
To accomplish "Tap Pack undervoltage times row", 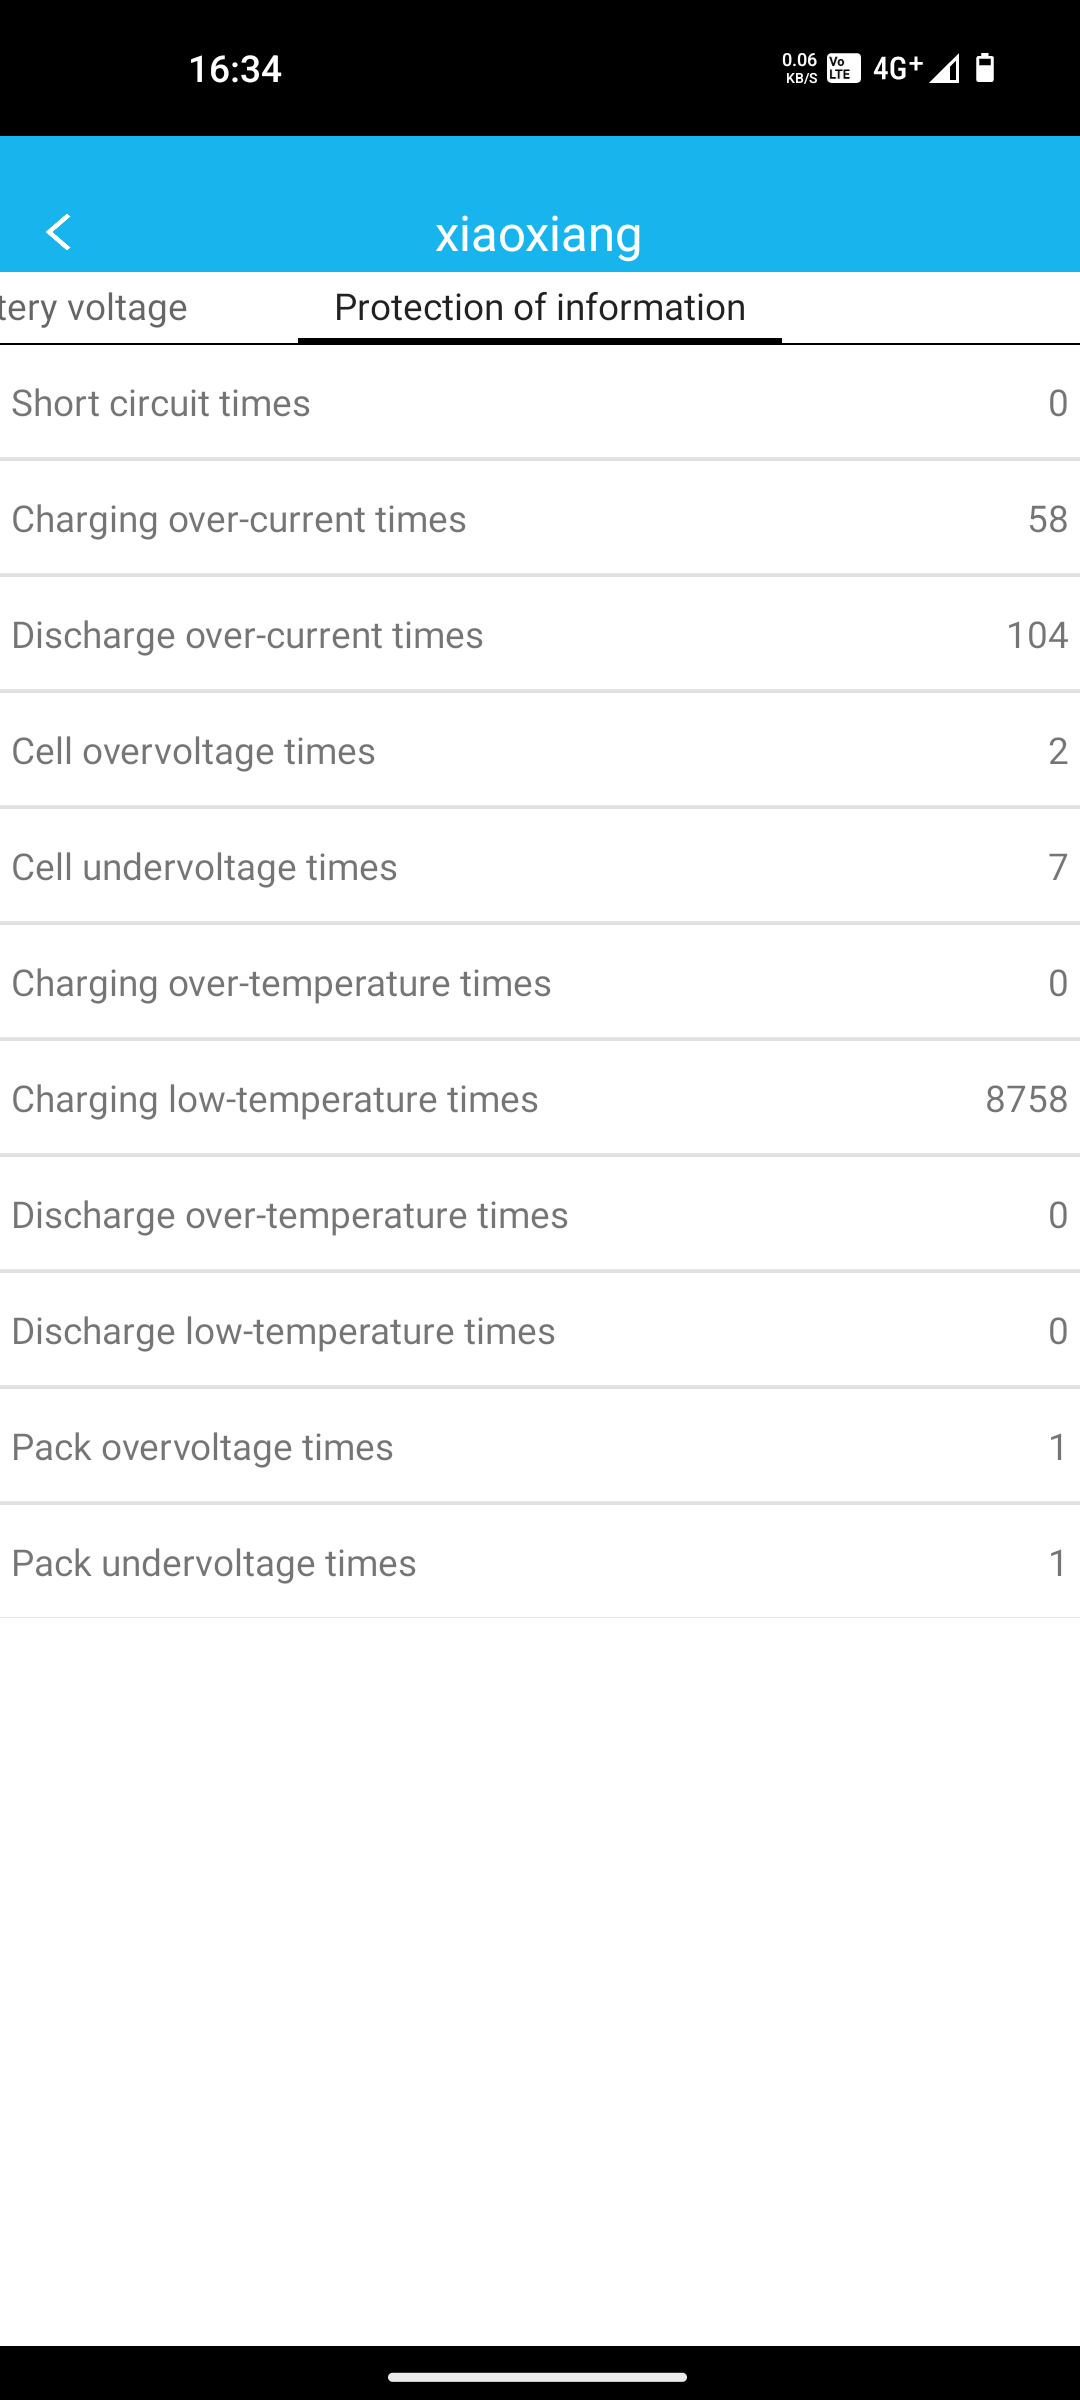I will (x=540, y=1562).
